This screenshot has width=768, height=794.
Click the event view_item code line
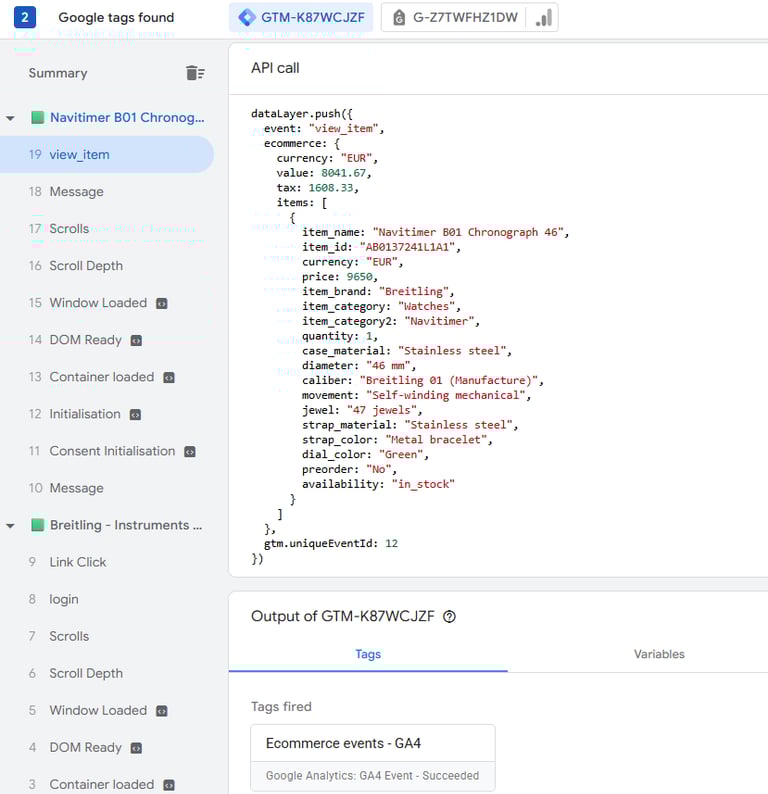(324, 129)
